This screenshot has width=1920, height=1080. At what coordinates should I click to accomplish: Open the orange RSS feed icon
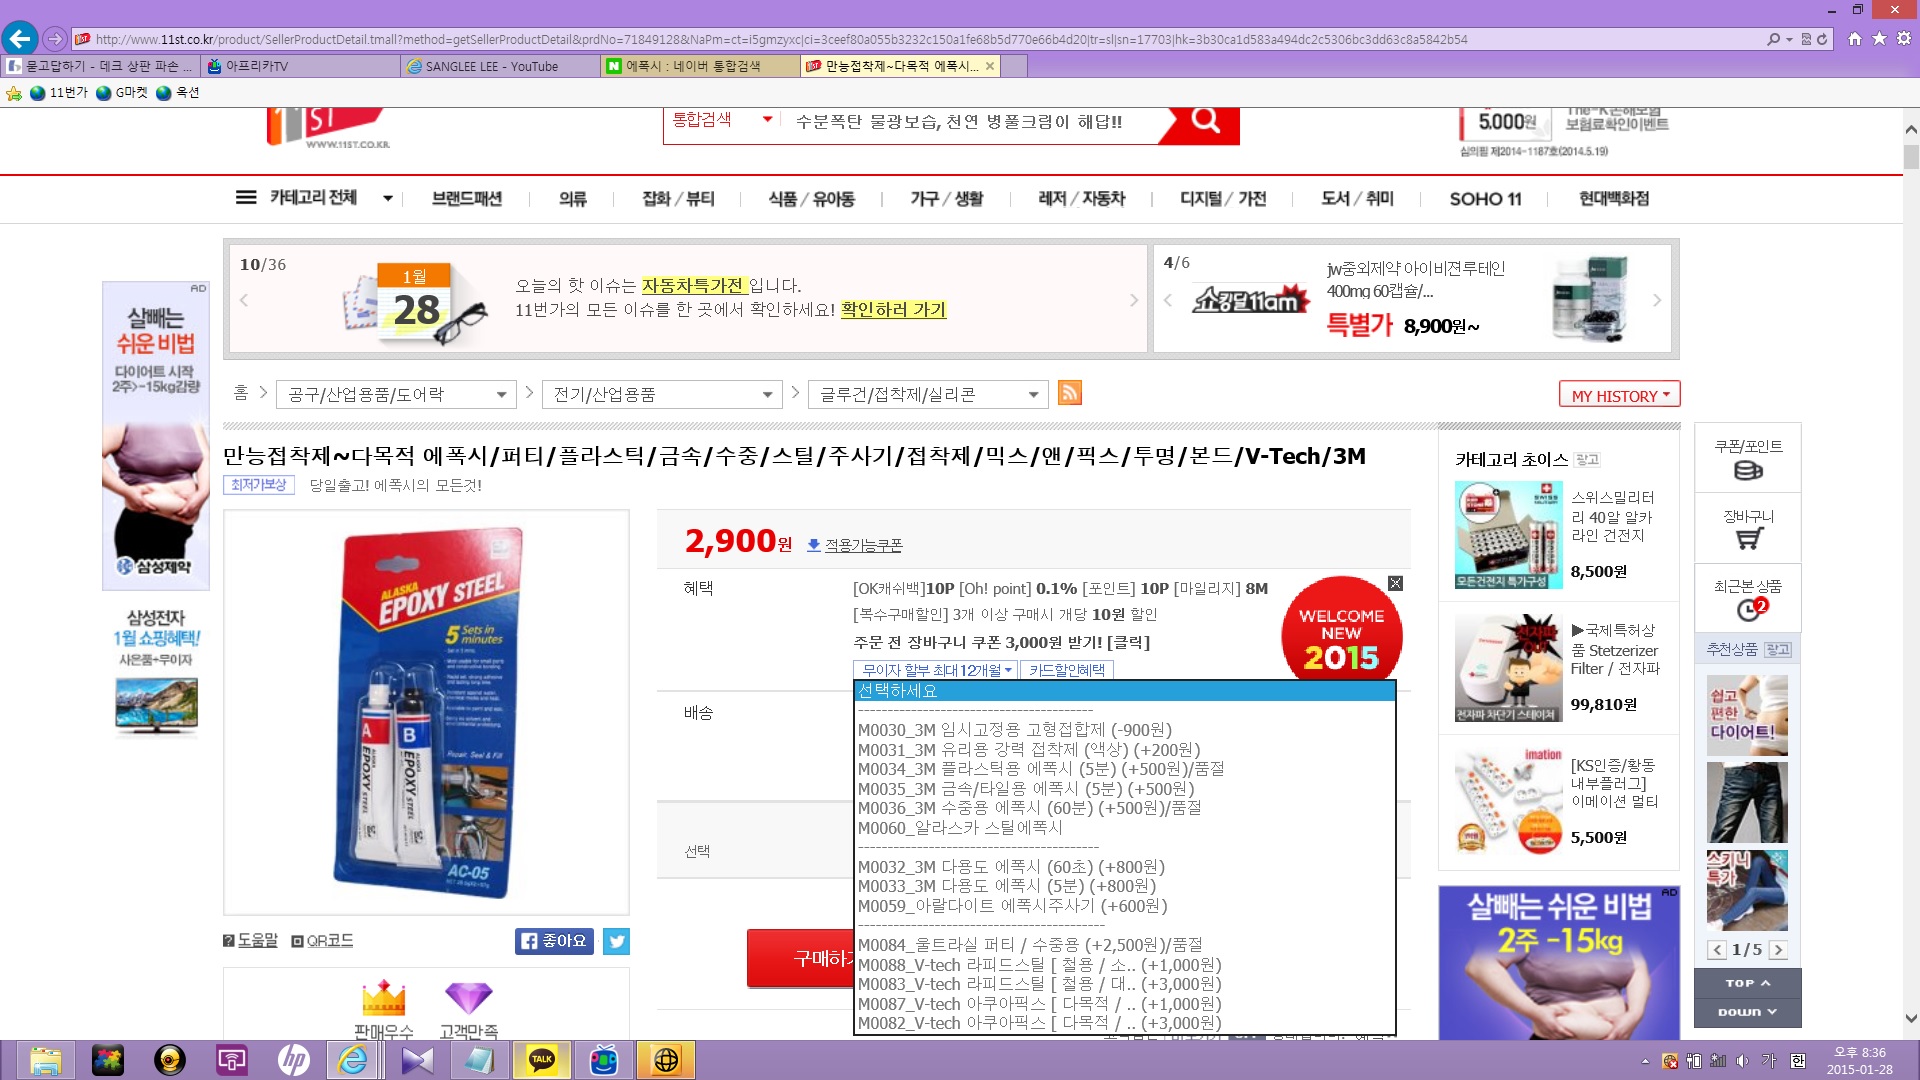pyautogui.click(x=1070, y=393)
